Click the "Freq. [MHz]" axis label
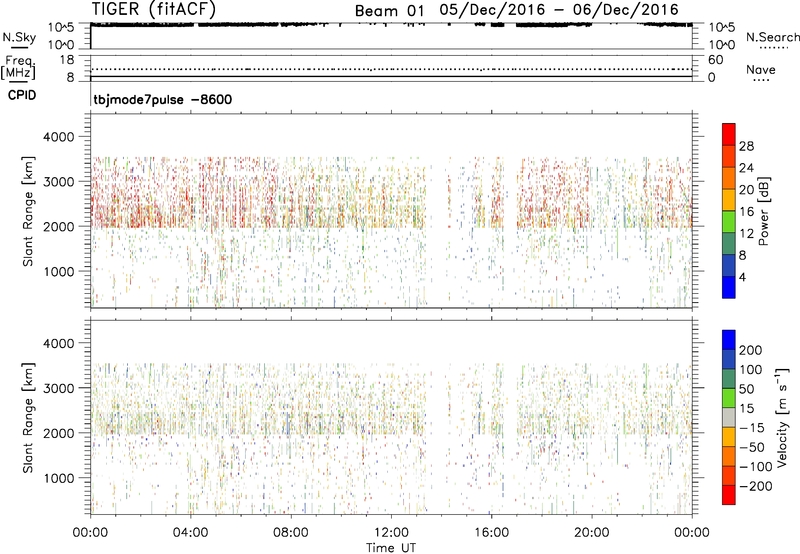This screenshot has height=554, width=800. (x=19, y=67)
